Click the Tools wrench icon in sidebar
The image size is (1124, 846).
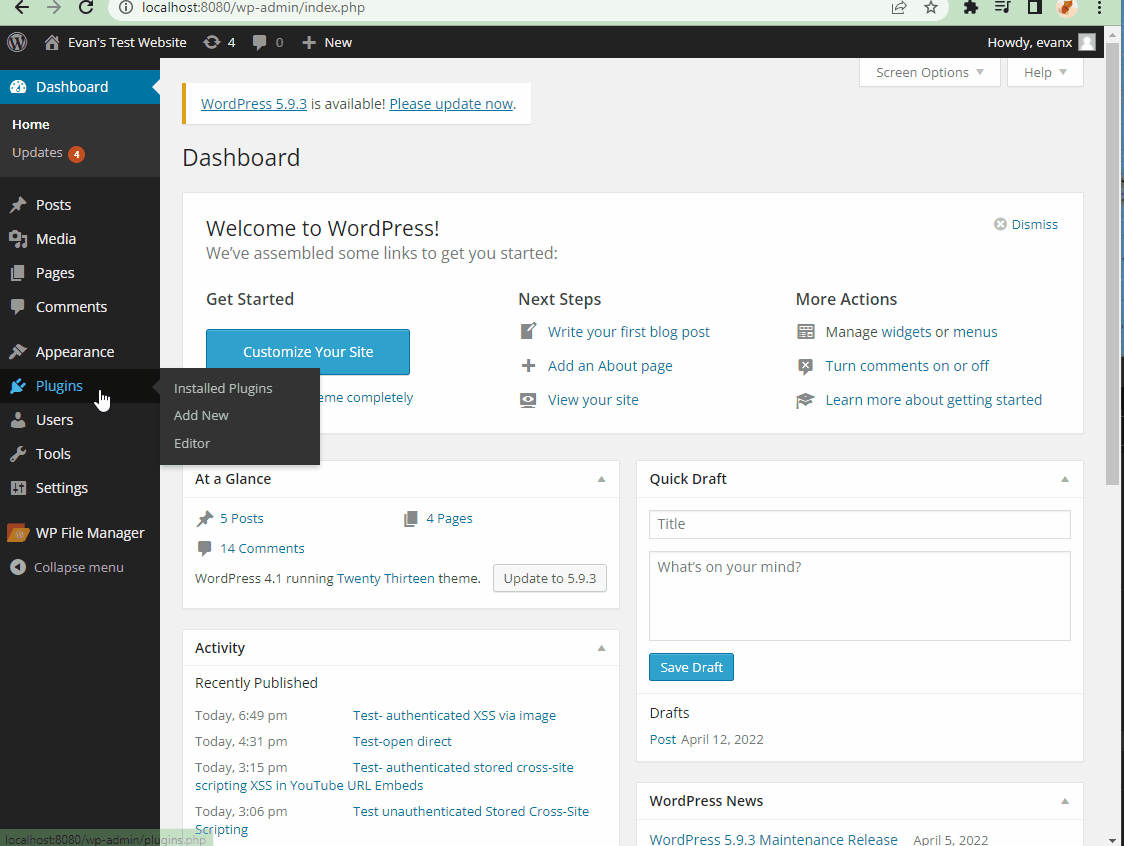click(18, 454)
